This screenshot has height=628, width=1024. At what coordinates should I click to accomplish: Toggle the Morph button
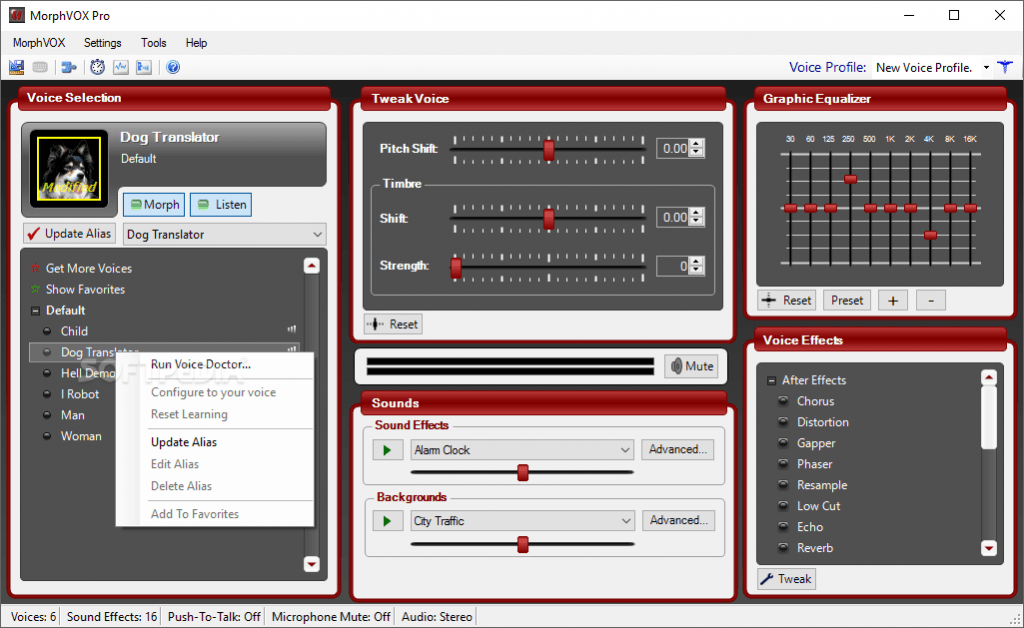pyautogui.click(x=153, y=204)
